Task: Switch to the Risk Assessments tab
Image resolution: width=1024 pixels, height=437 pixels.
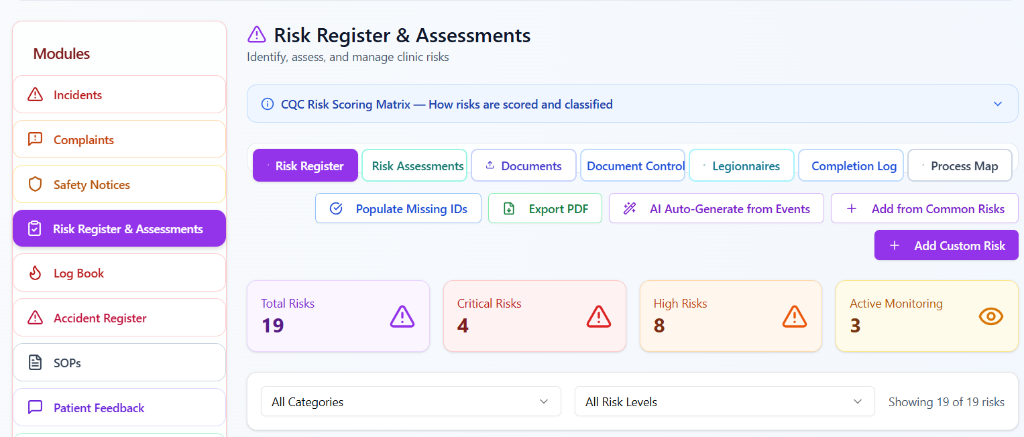Action: pos(415,165)
